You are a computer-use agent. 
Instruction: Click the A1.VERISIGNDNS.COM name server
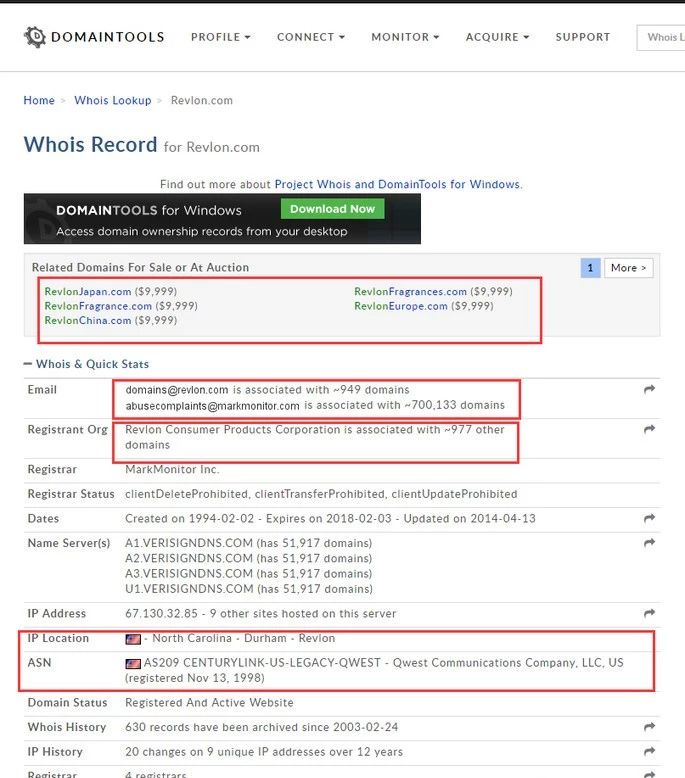pos(189,543)
